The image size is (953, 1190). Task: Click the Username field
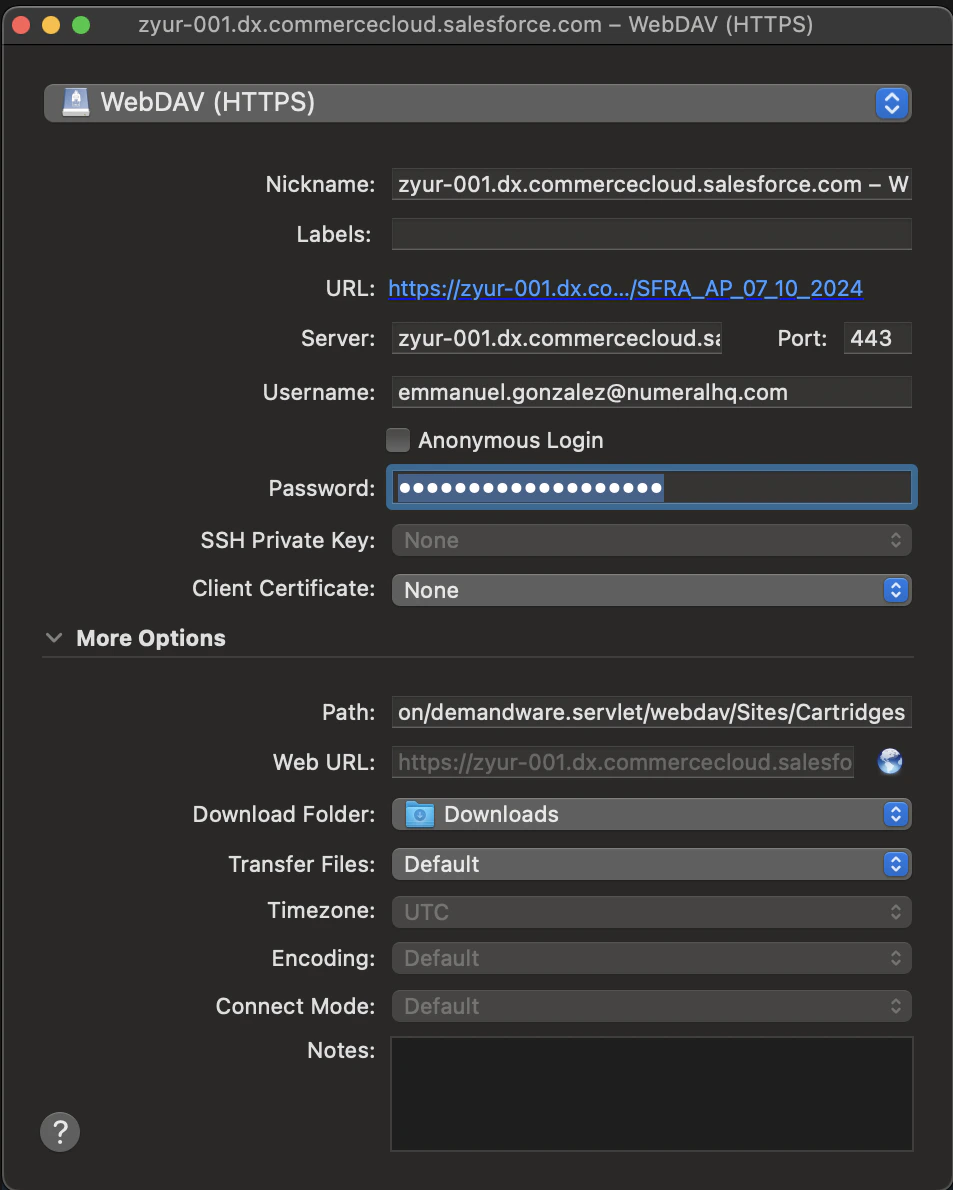(x=651, y=392)
